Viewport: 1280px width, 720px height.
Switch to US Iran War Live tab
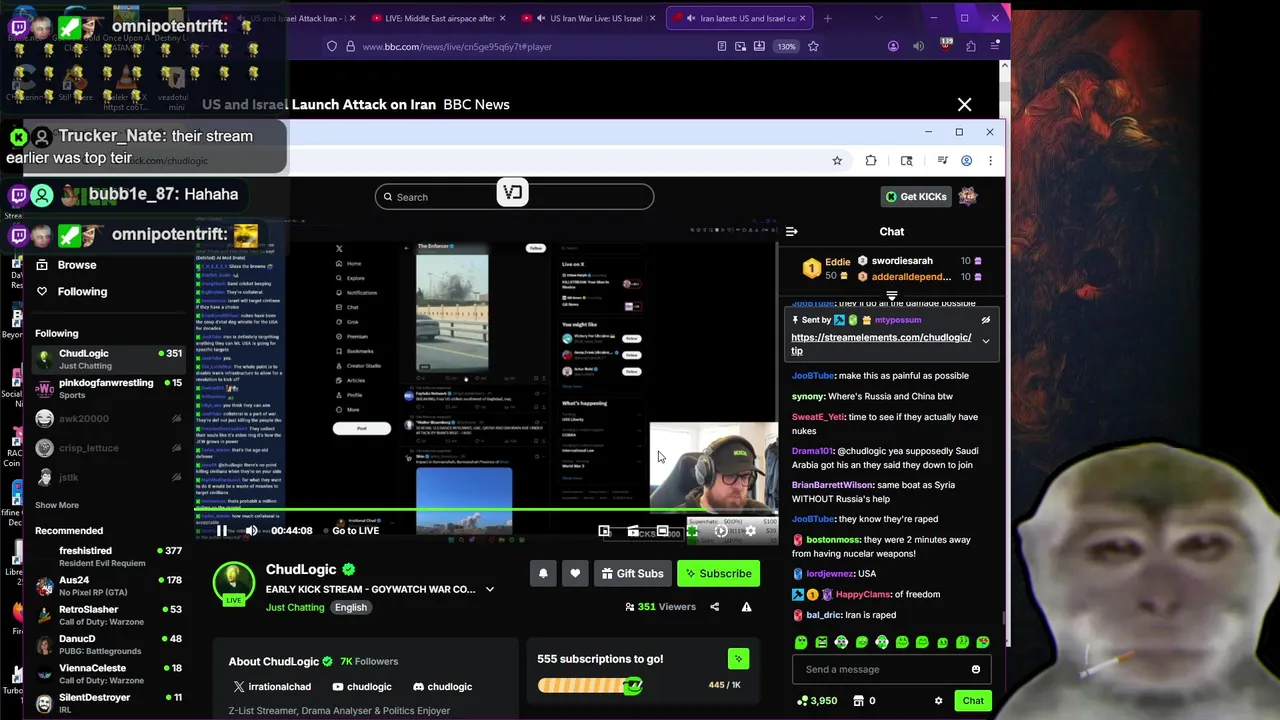click(590, 18)
